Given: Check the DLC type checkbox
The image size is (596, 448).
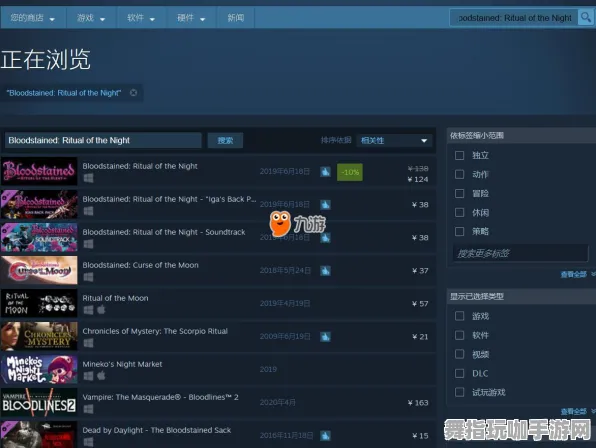Looking at the screenshot, I should click(x=460, y=373).
